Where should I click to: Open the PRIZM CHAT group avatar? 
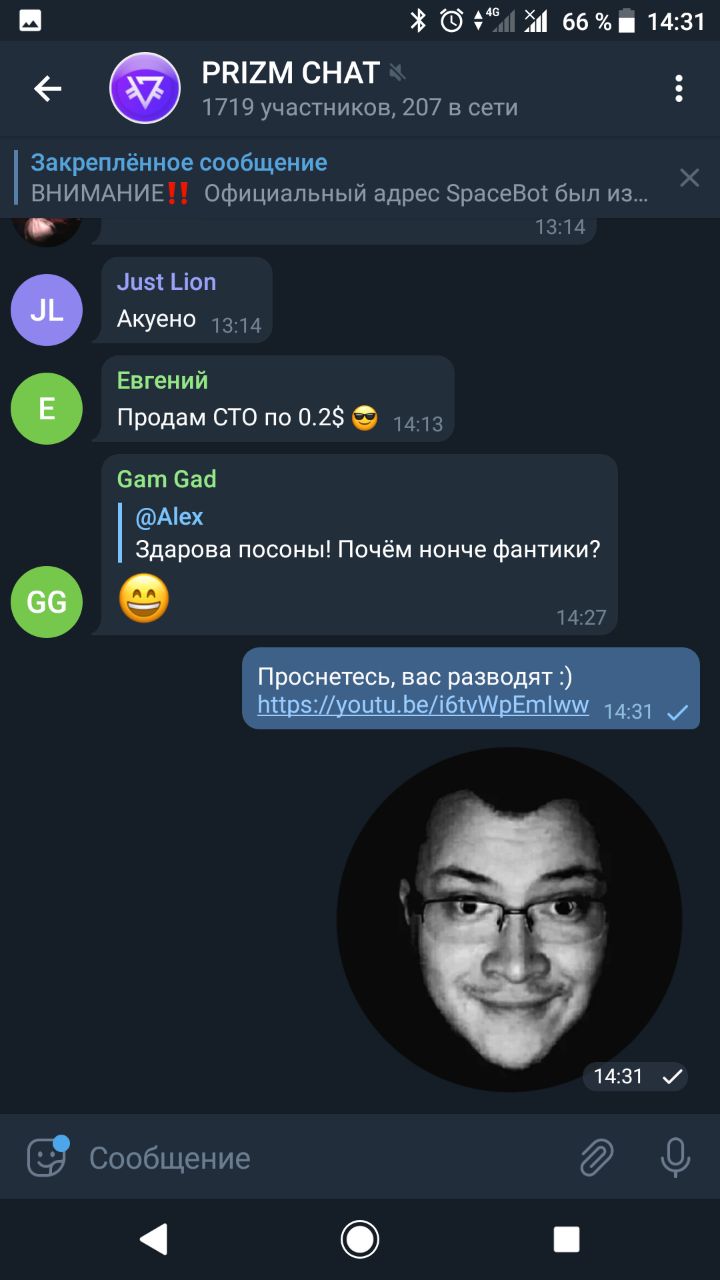tap(145, 88)
